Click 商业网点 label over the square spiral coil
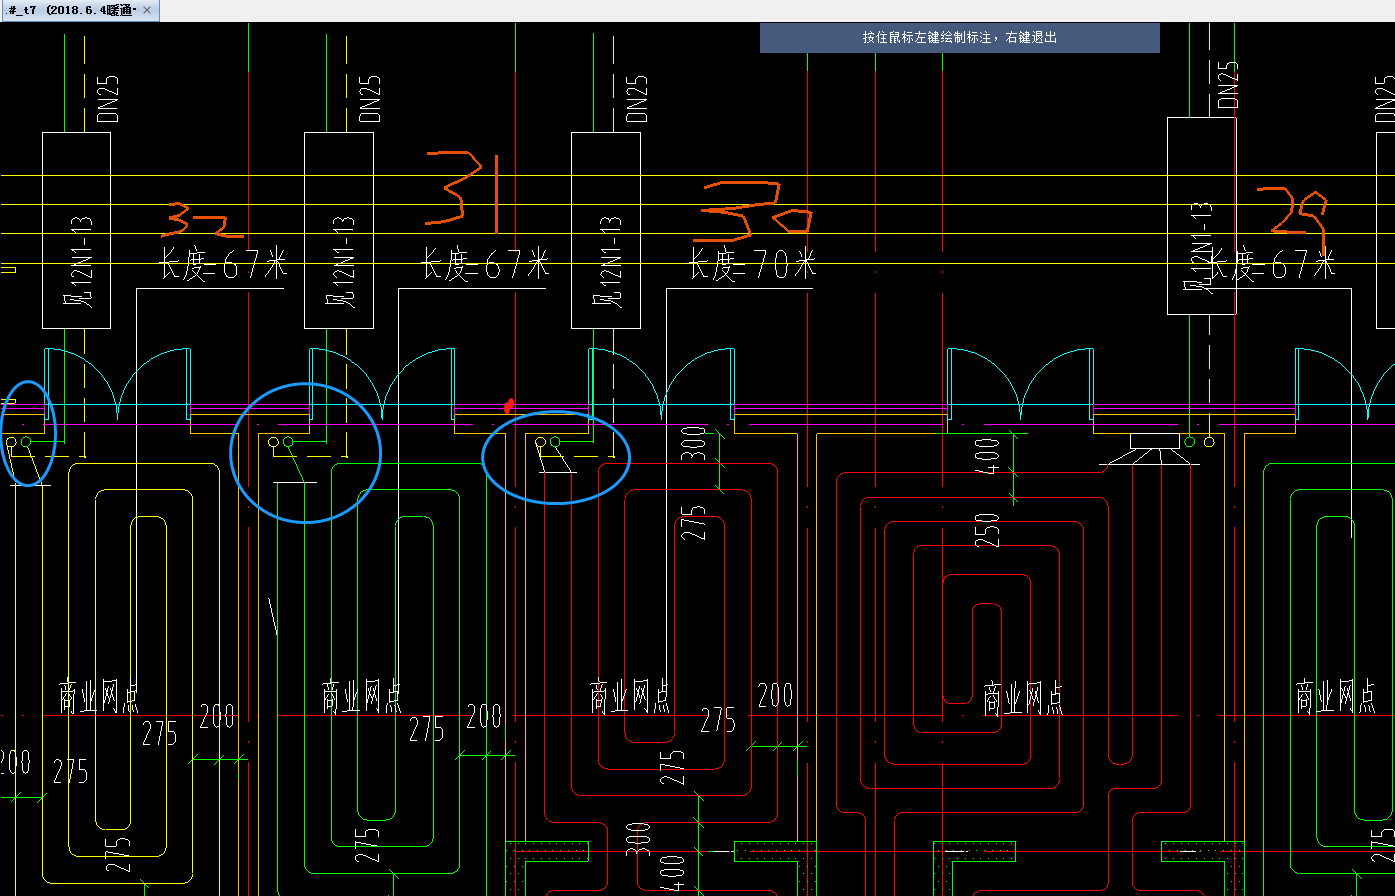The image size is (1395, 896). point(1023,698)
